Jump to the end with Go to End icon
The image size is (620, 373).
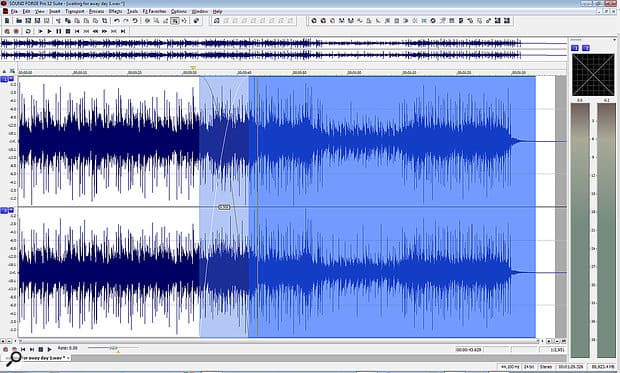tap(123, 31)
